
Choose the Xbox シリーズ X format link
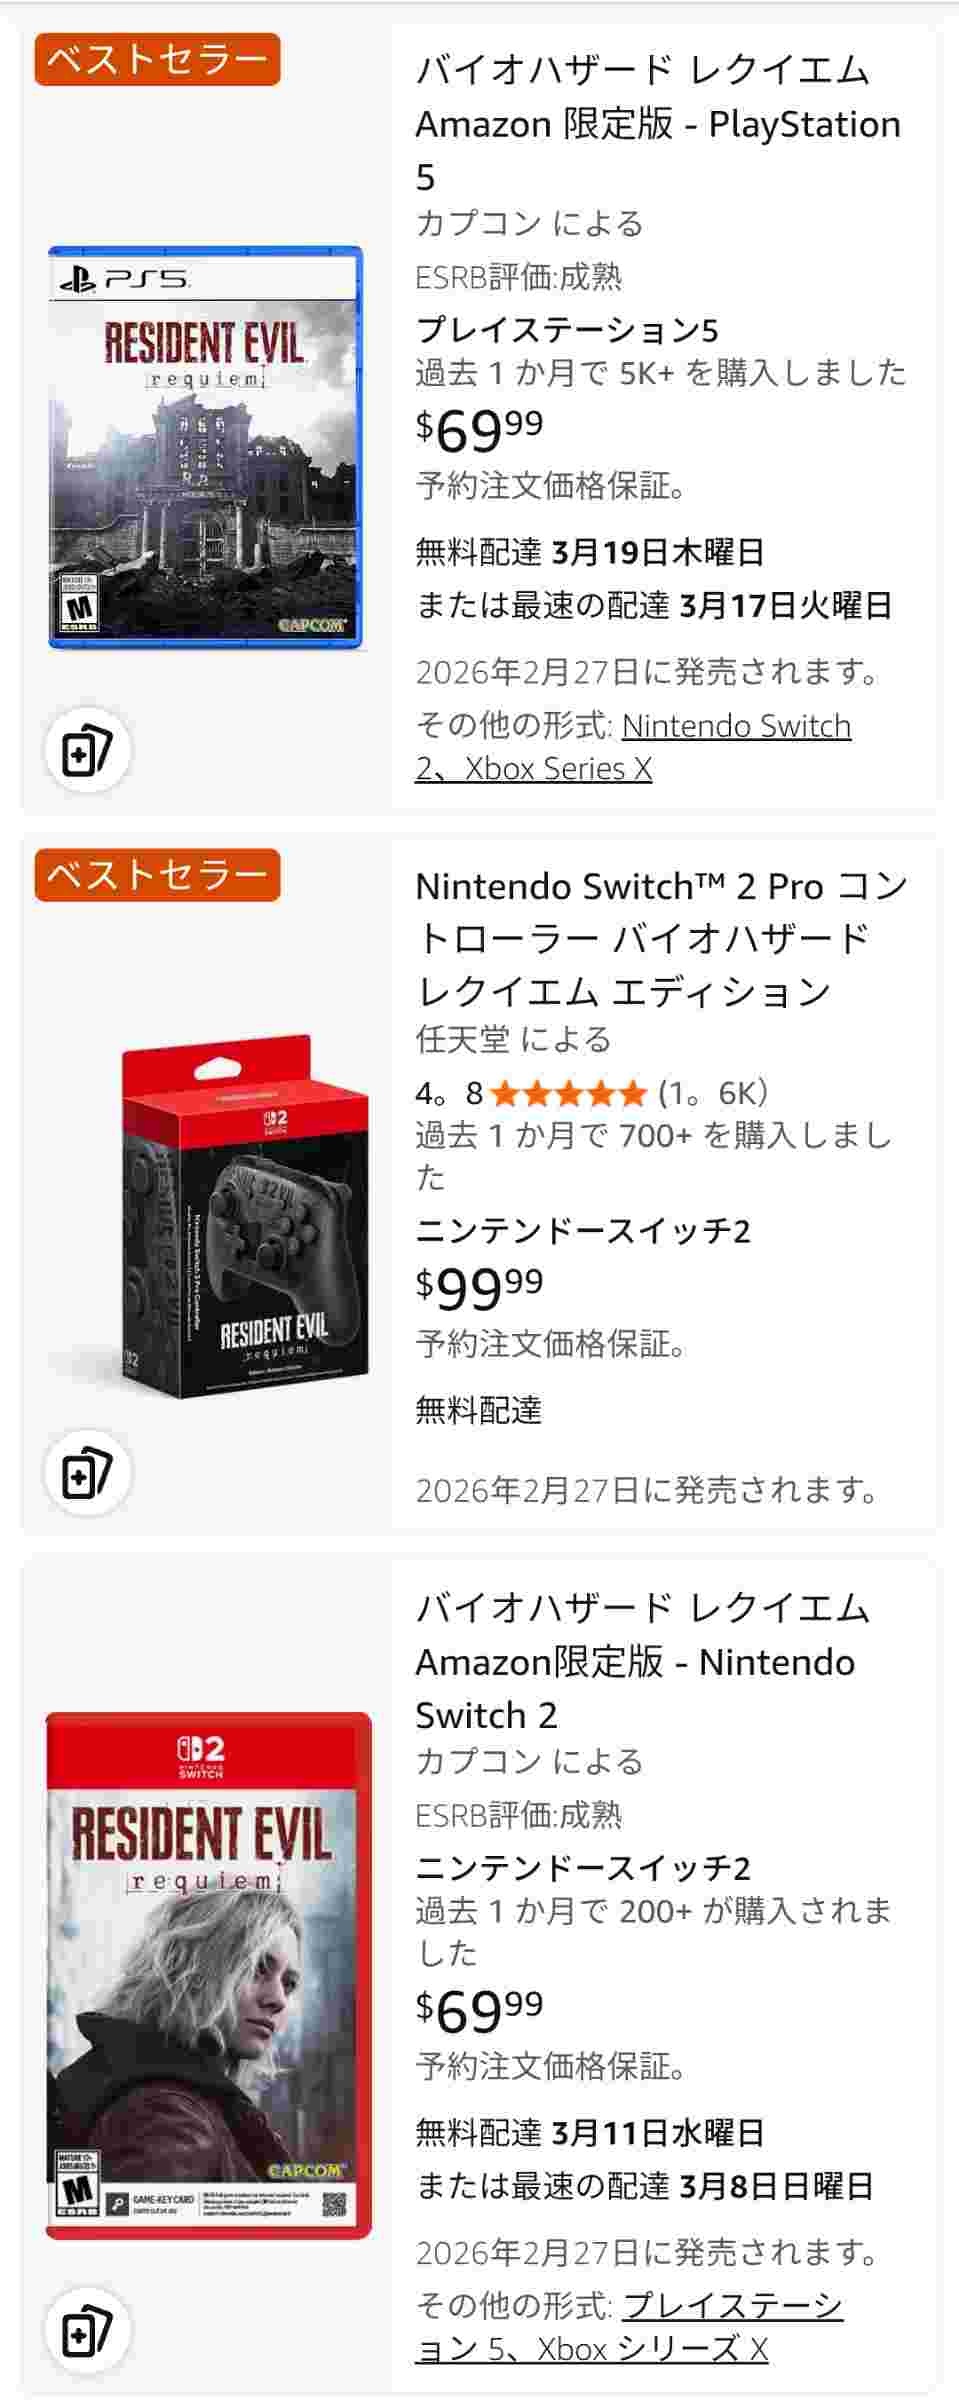pyautogui.click(x=652, y=2349)
